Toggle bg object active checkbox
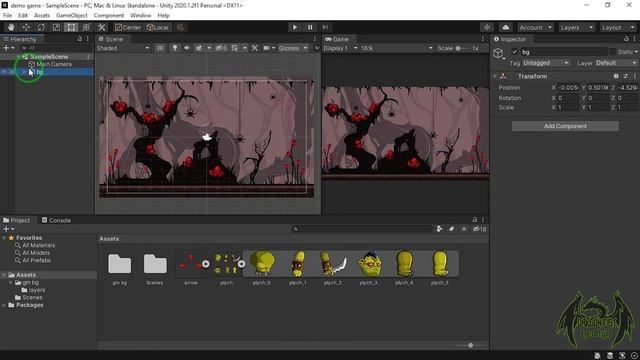This screenshot has height=360, width=640. (514, 52)
